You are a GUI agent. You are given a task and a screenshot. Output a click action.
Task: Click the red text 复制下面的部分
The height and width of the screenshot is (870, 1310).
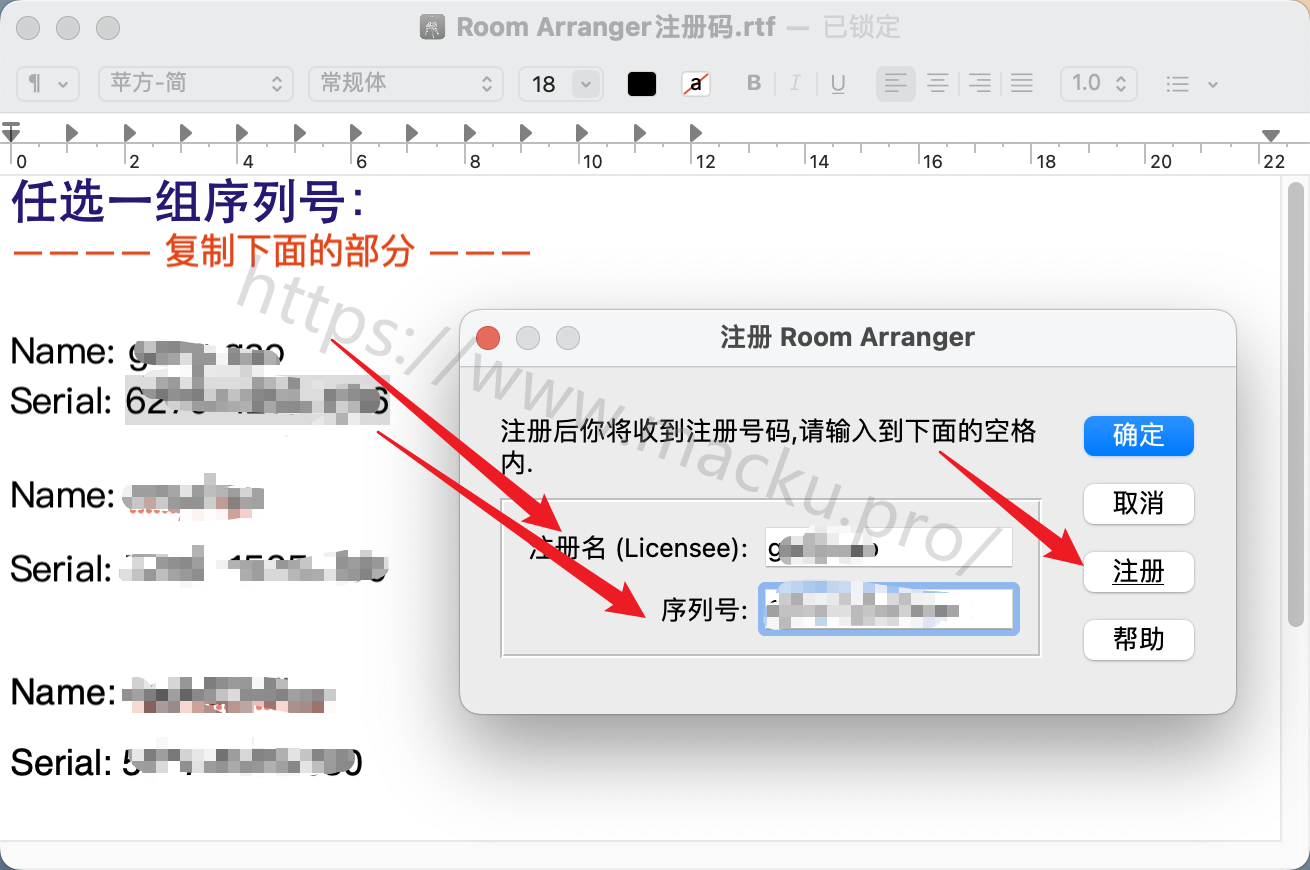(289, 252)
